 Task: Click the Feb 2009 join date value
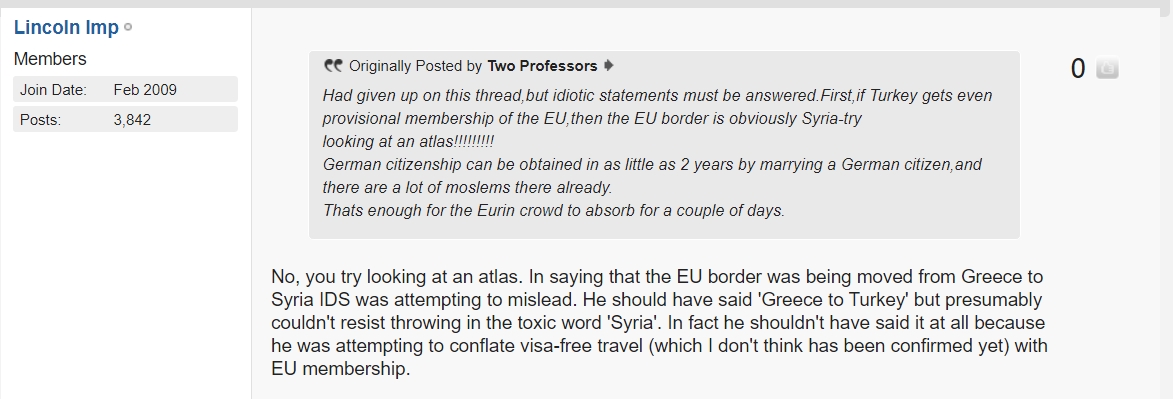click(145, 90)
